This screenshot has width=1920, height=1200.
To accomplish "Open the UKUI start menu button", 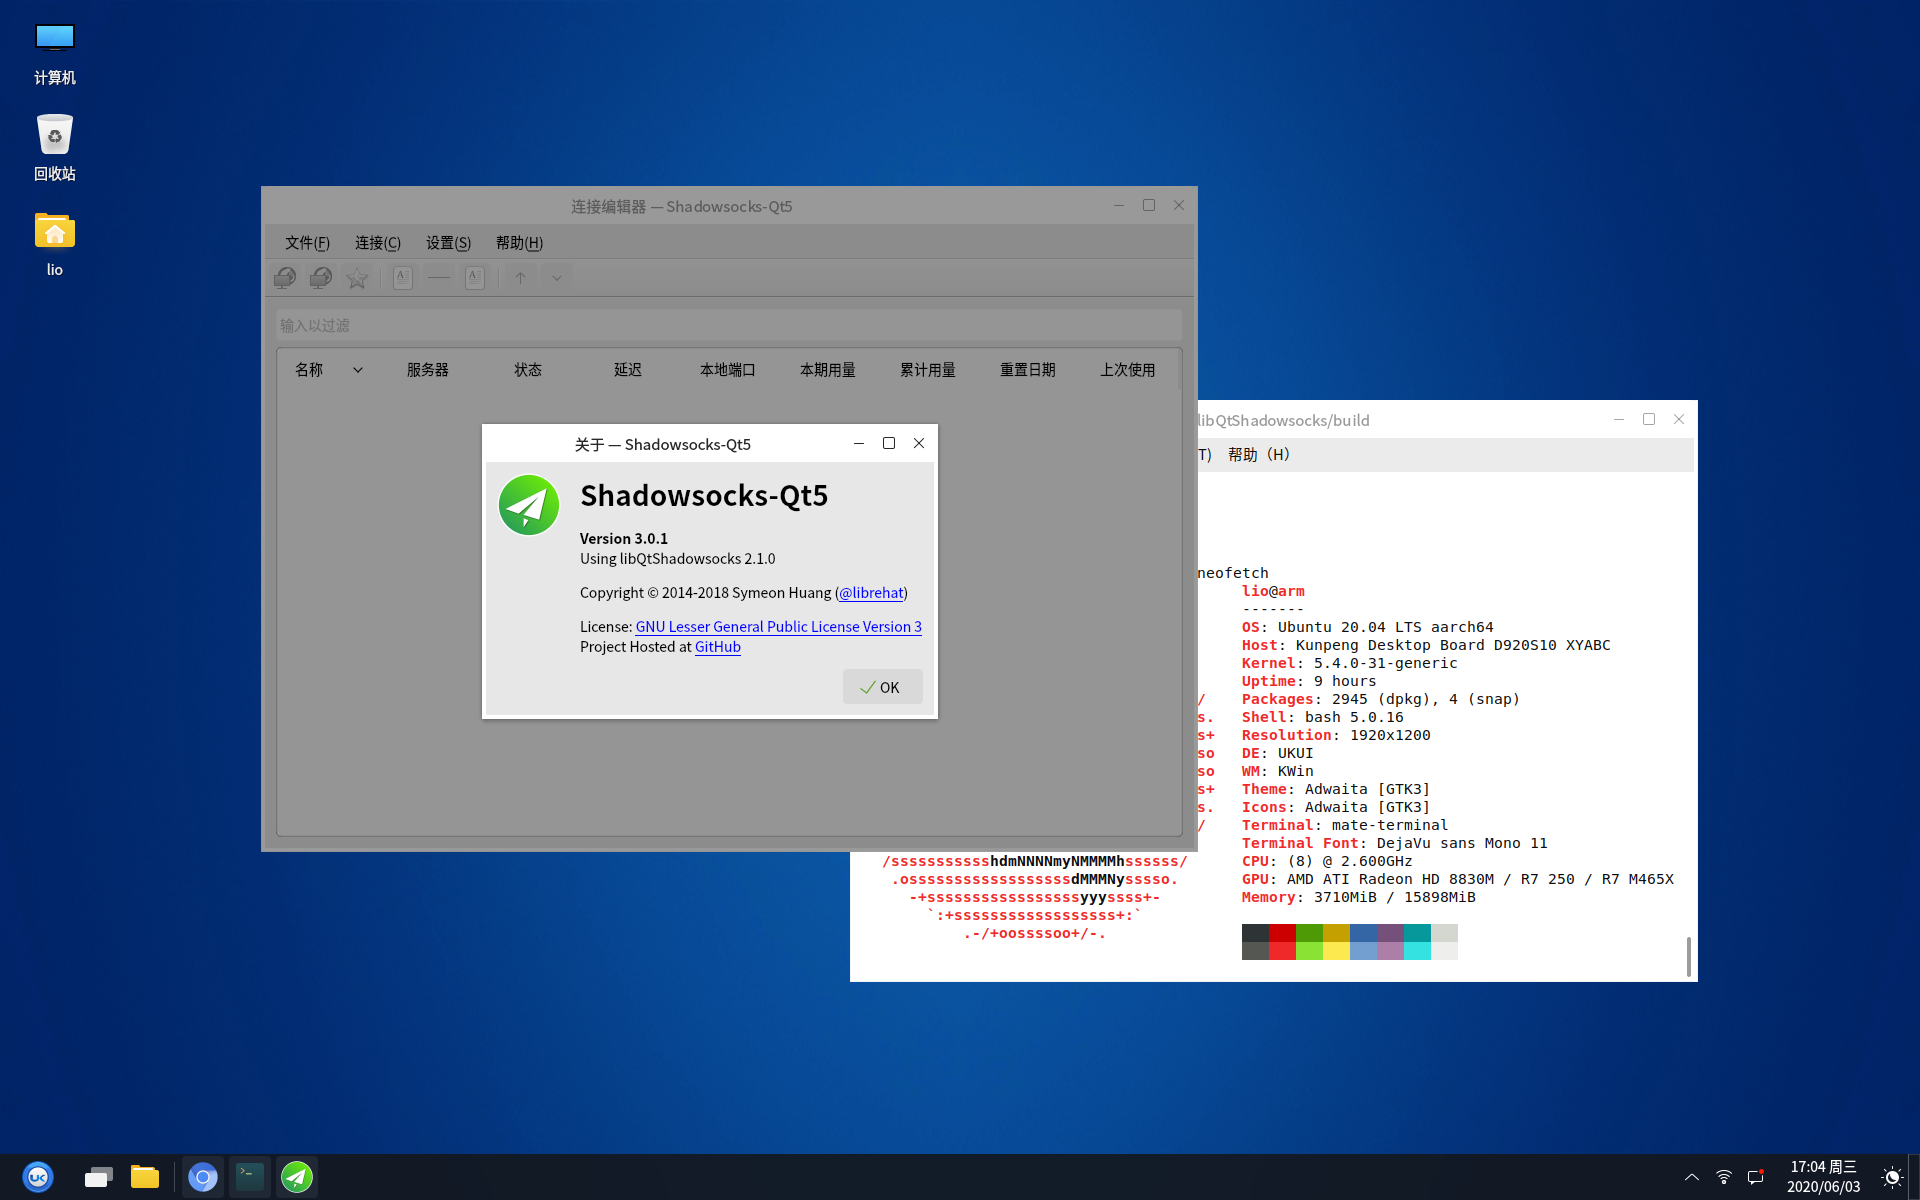I will (x=38, y=1177).
